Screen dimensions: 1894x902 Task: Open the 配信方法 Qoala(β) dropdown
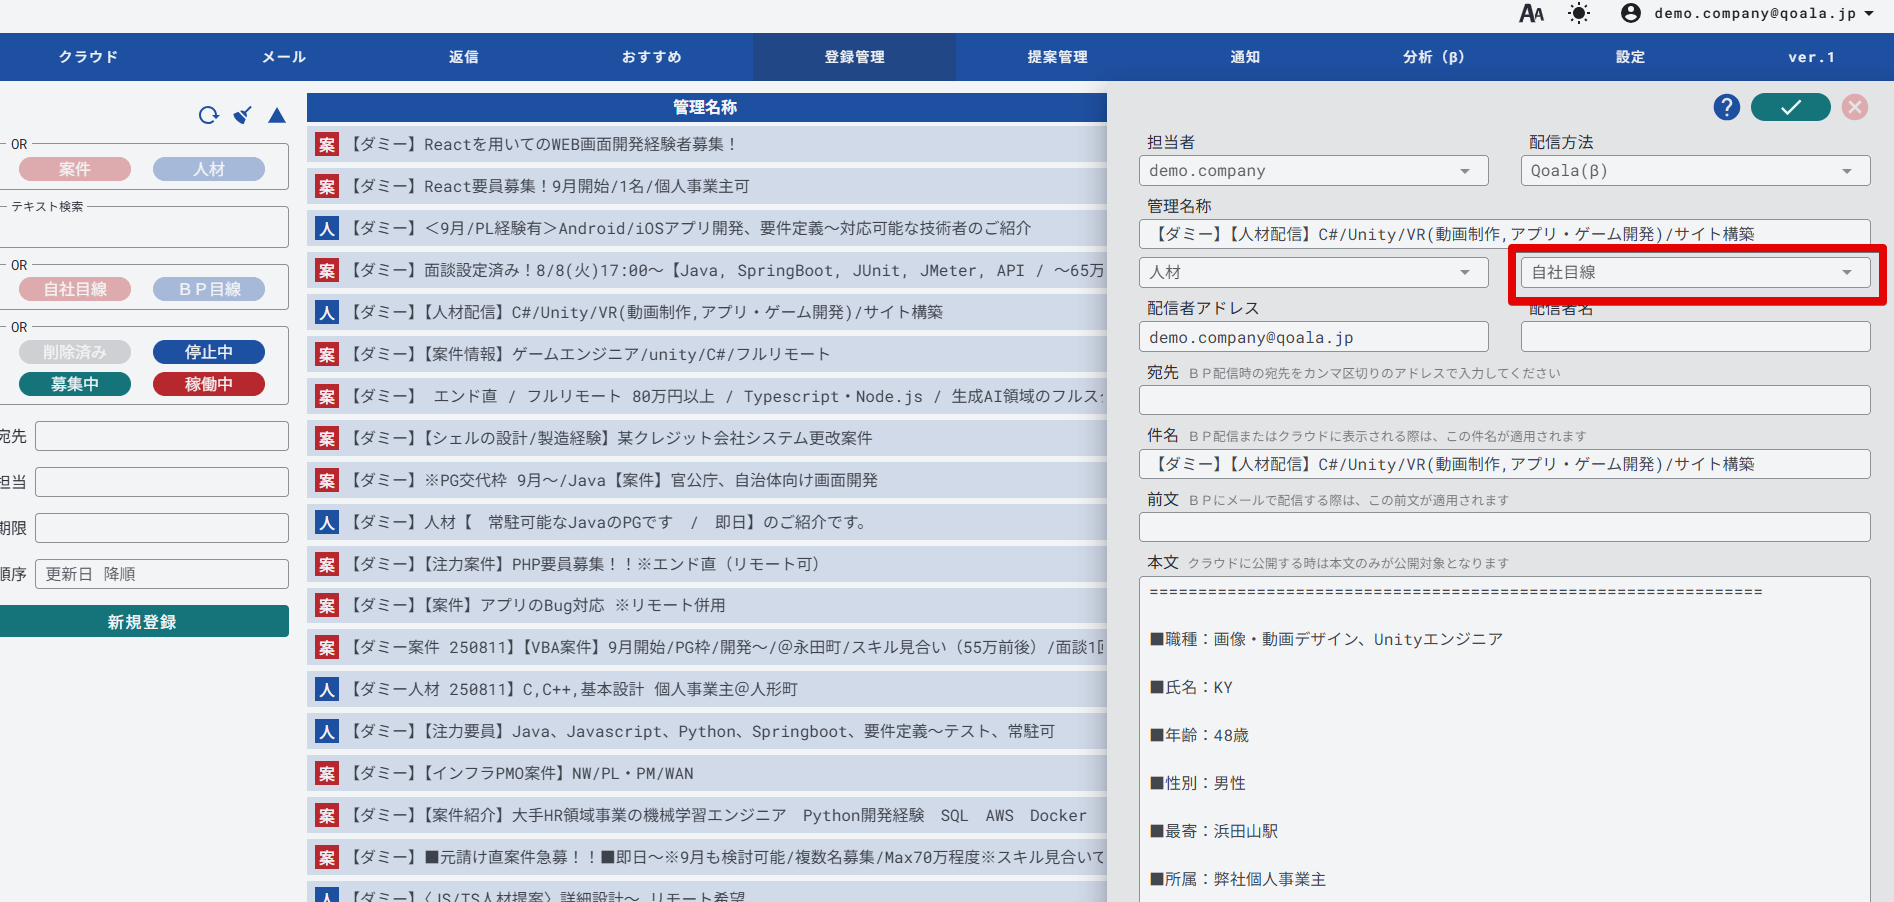point(1694,171)
